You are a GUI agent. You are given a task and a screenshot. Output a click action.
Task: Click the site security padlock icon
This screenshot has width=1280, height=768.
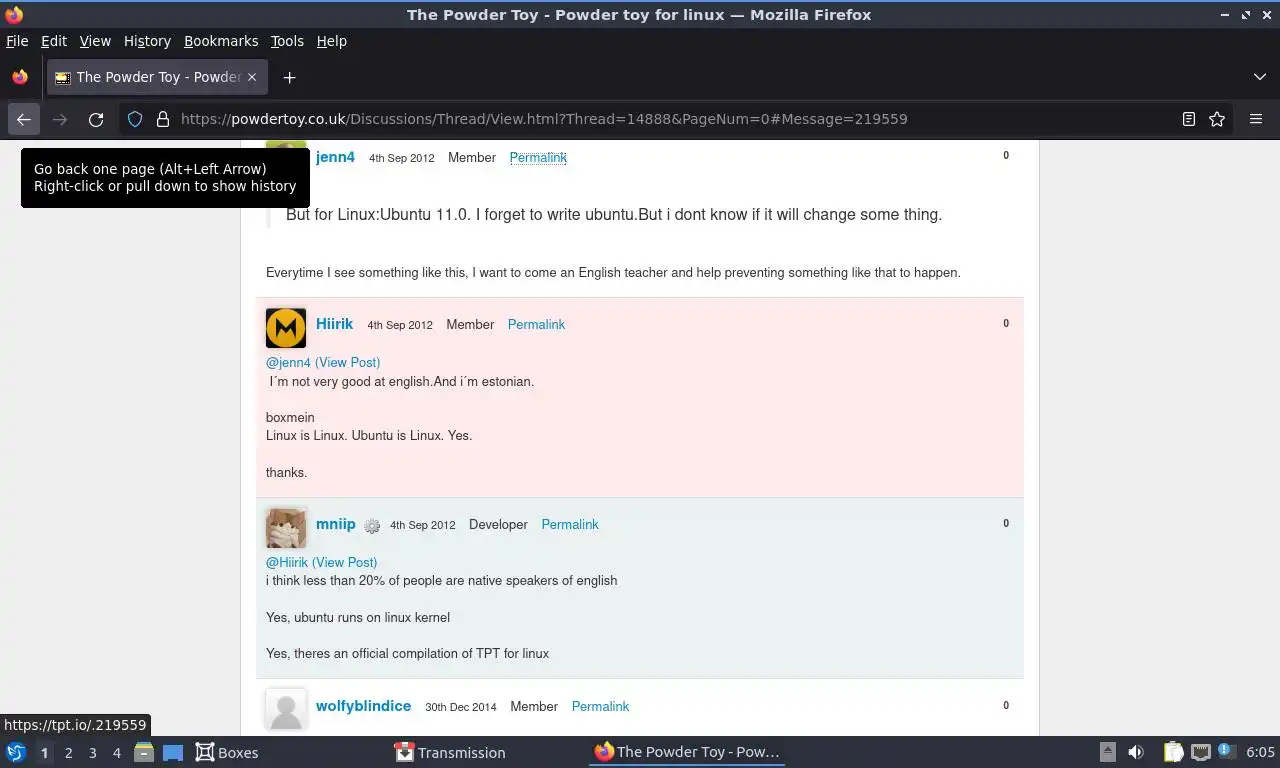click(x=163, y=119)
